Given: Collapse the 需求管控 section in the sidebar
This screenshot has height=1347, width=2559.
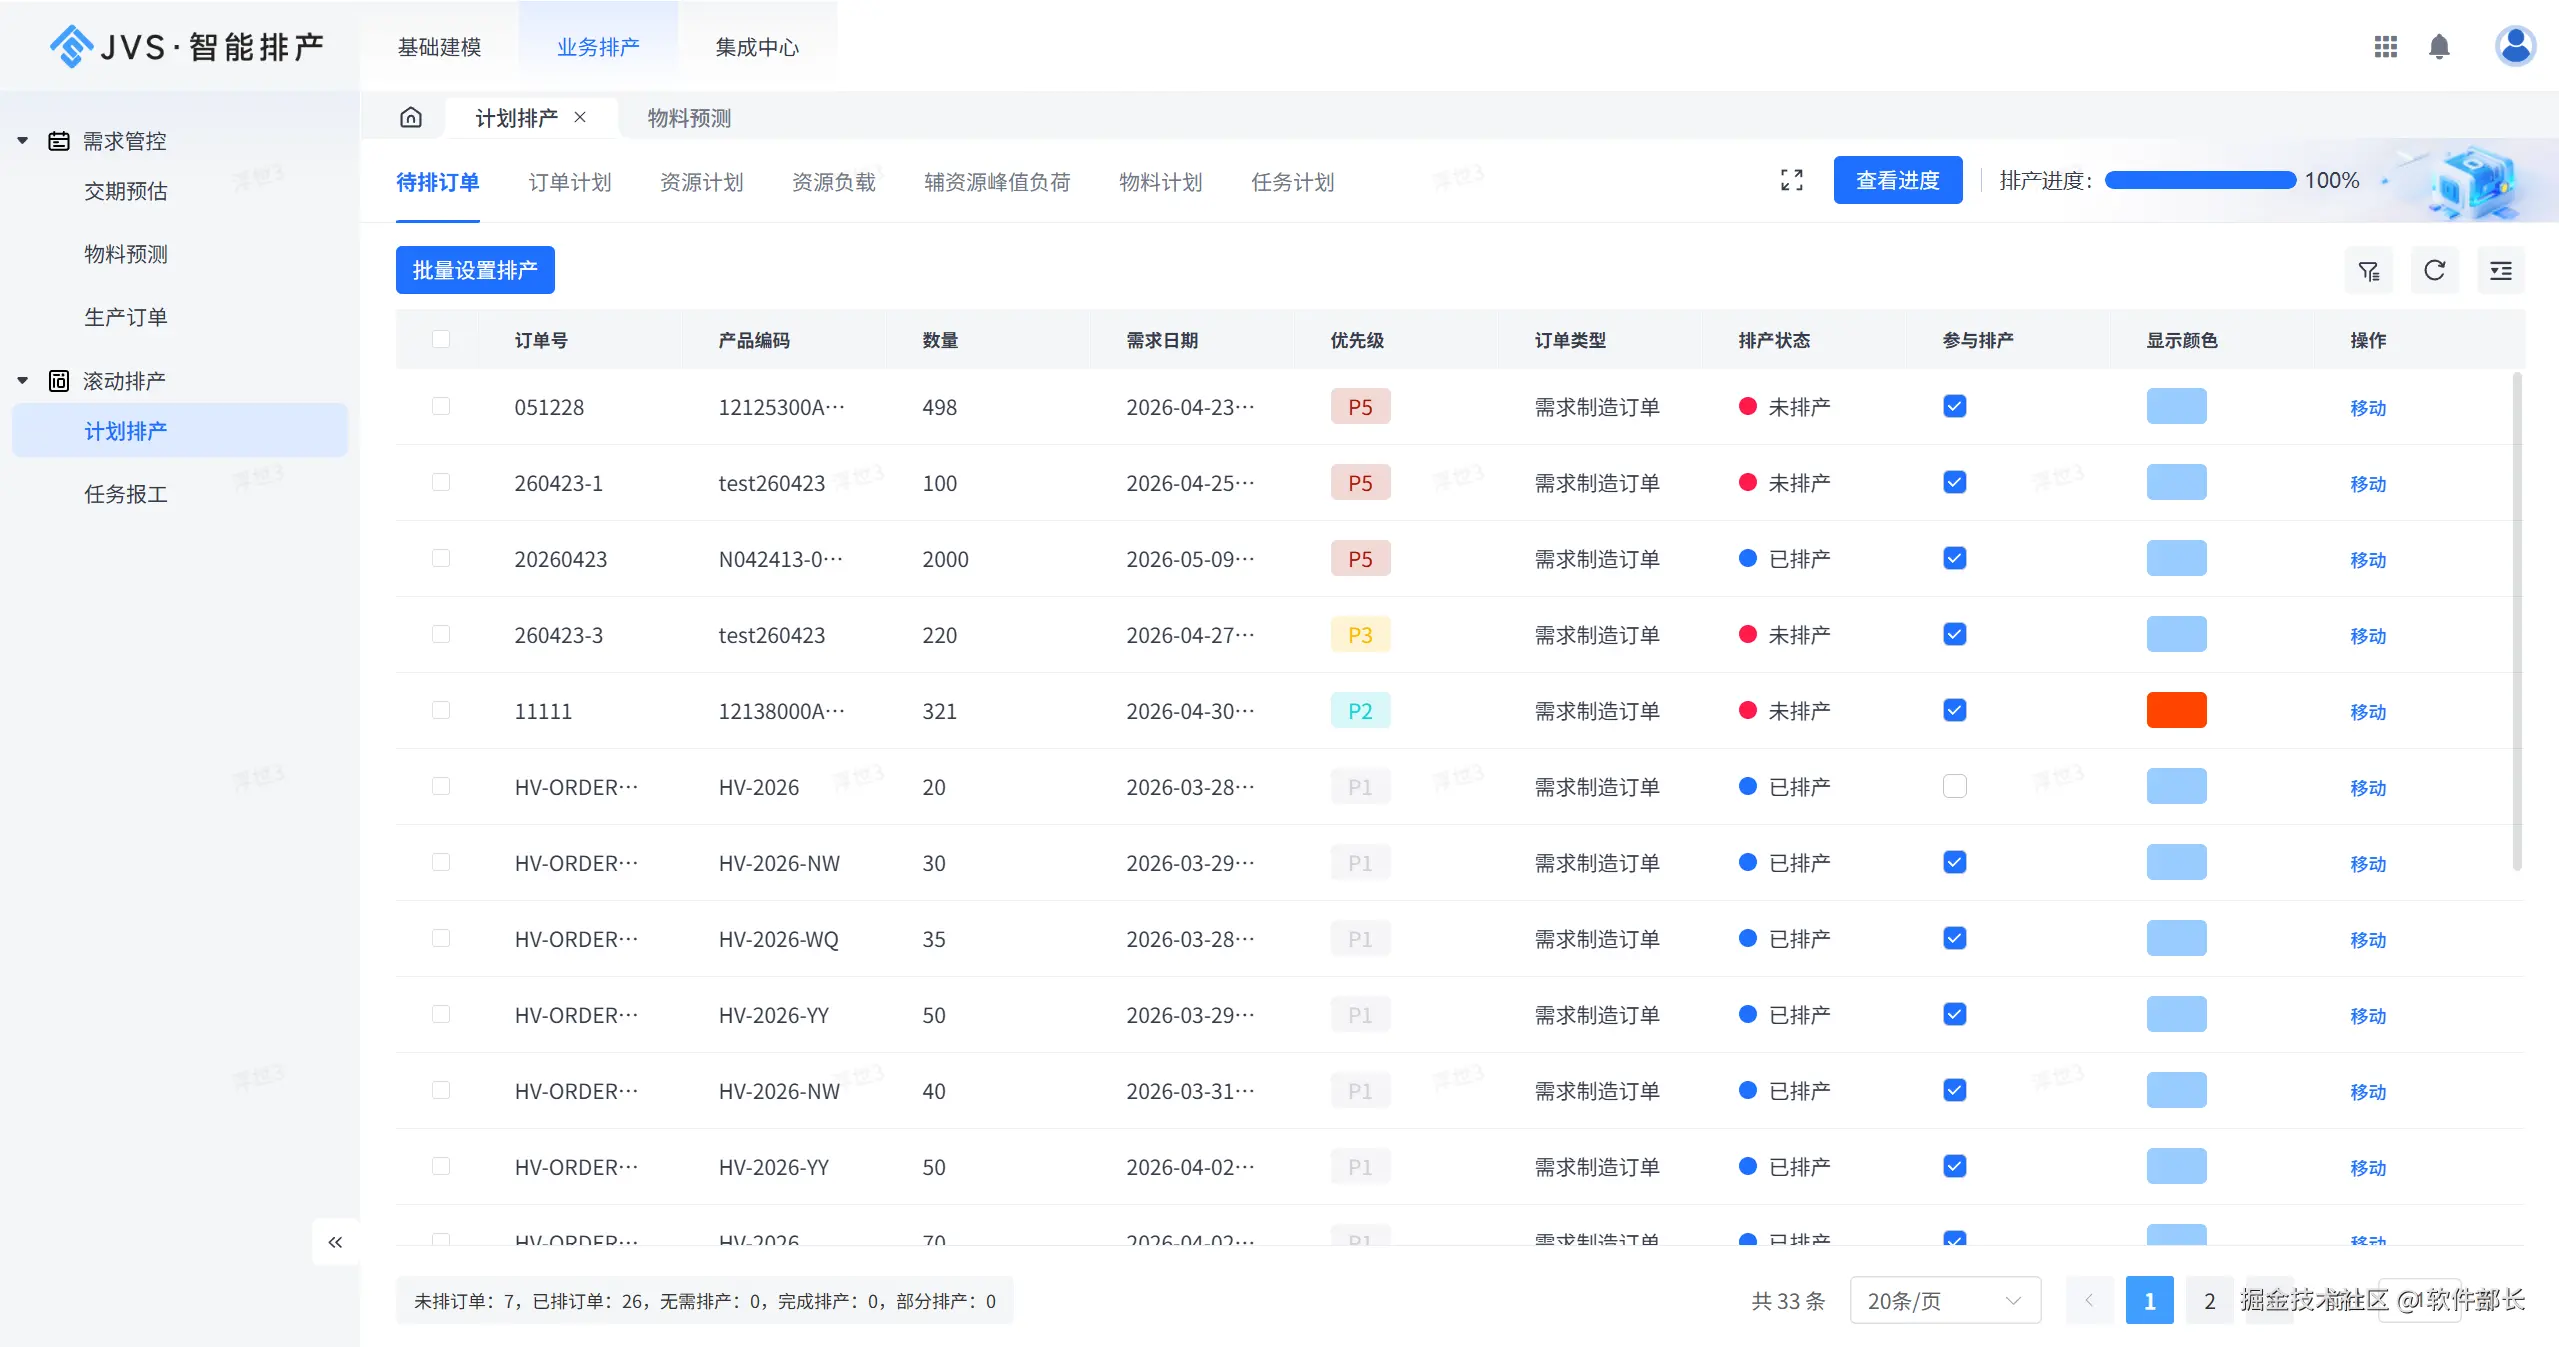Looking at the screenshot, I should click(22, 140).
